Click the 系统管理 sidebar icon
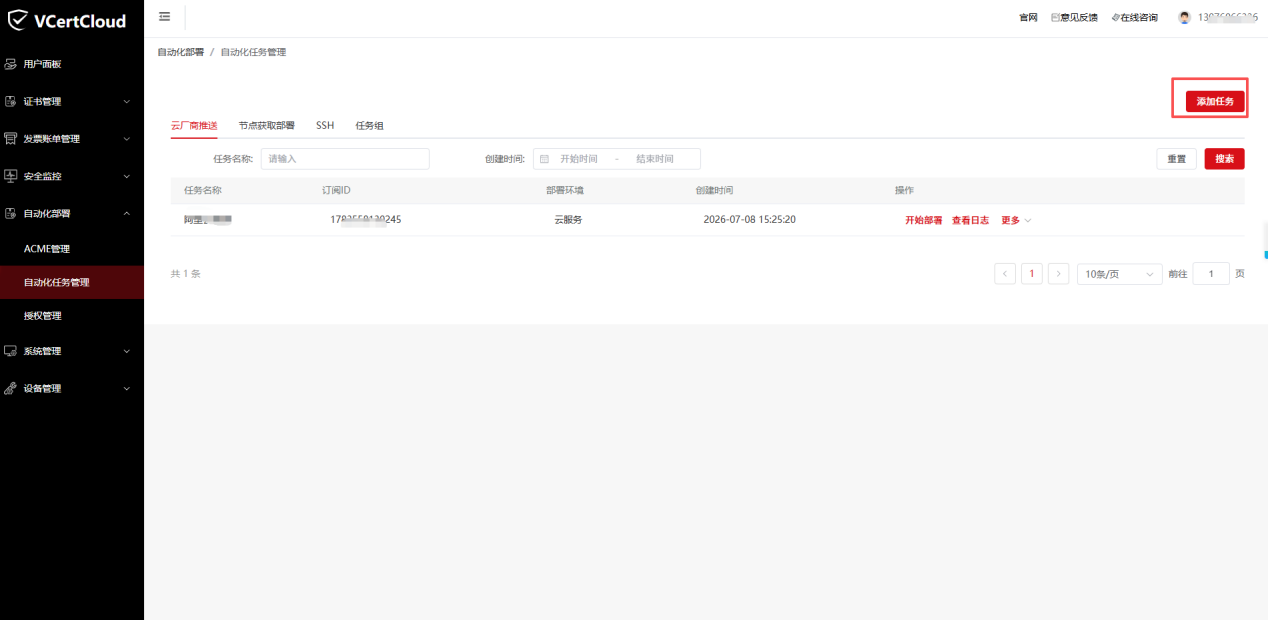This screenshot has width=1268, height=620. coord(11,351)
